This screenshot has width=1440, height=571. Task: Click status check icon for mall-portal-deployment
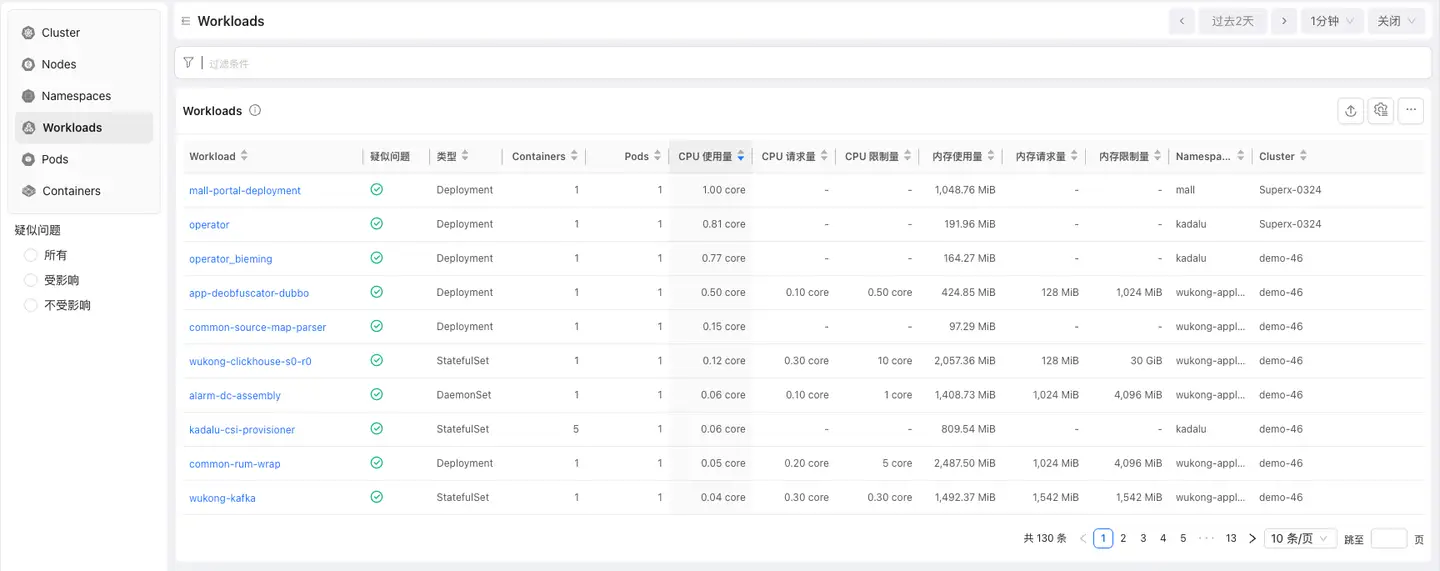pyautogui.click(x=377, y=190)
